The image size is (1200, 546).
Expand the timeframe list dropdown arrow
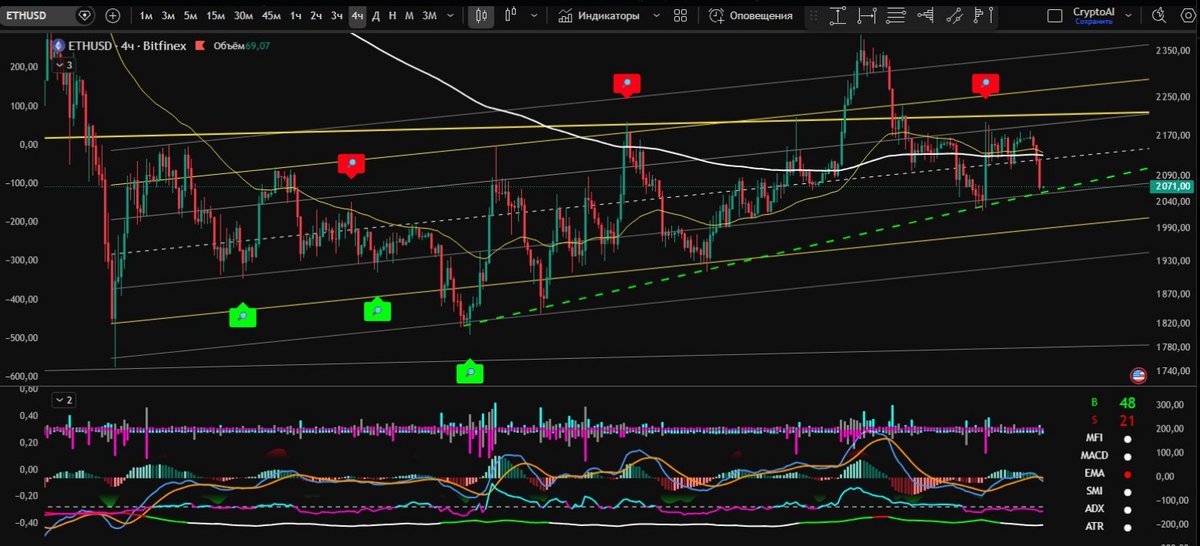451,16
